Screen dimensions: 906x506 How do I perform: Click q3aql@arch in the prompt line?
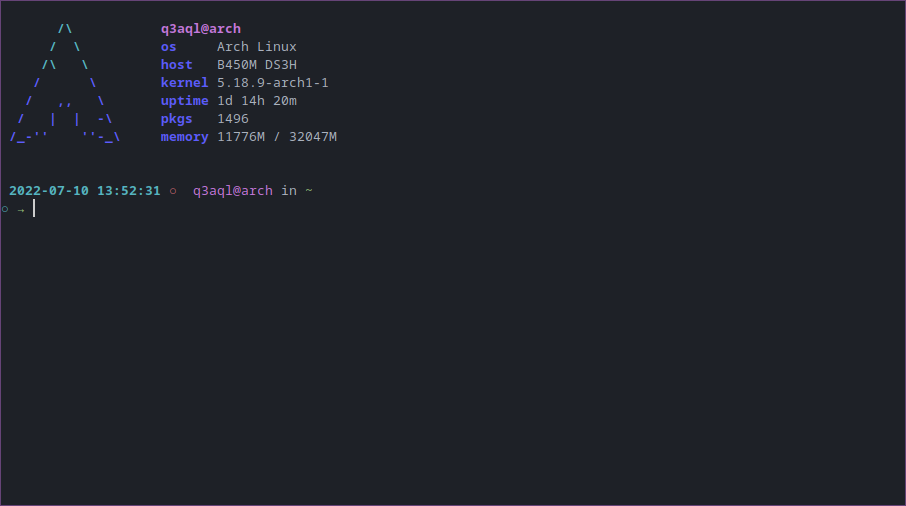233,191
